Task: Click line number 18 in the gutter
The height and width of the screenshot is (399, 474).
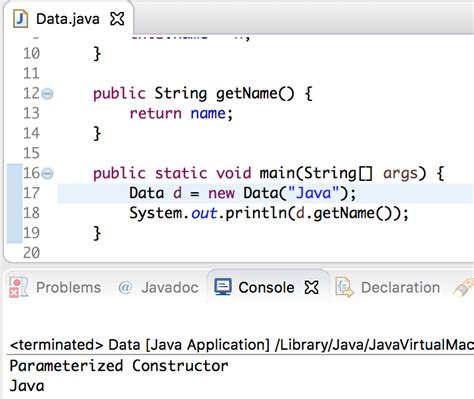Action: 31,213
